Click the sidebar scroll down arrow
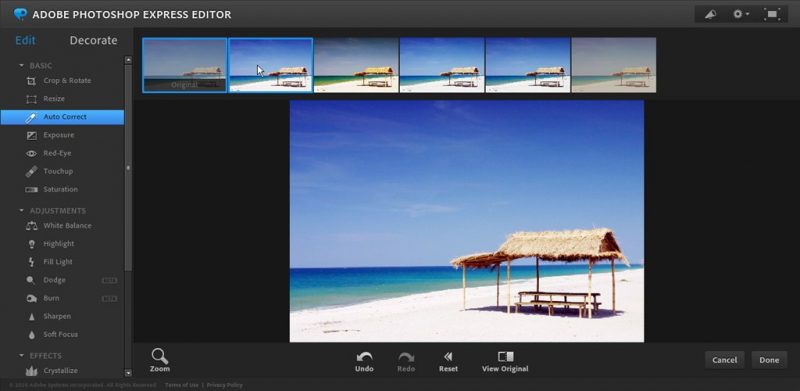Image resolution: width=800 pixels, height=391 pixels. 128,373
